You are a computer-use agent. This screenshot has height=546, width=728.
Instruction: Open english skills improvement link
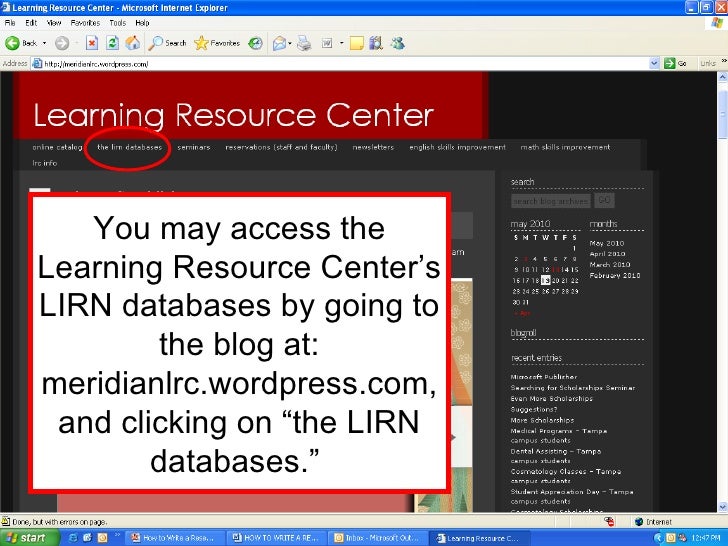[457, 147]
